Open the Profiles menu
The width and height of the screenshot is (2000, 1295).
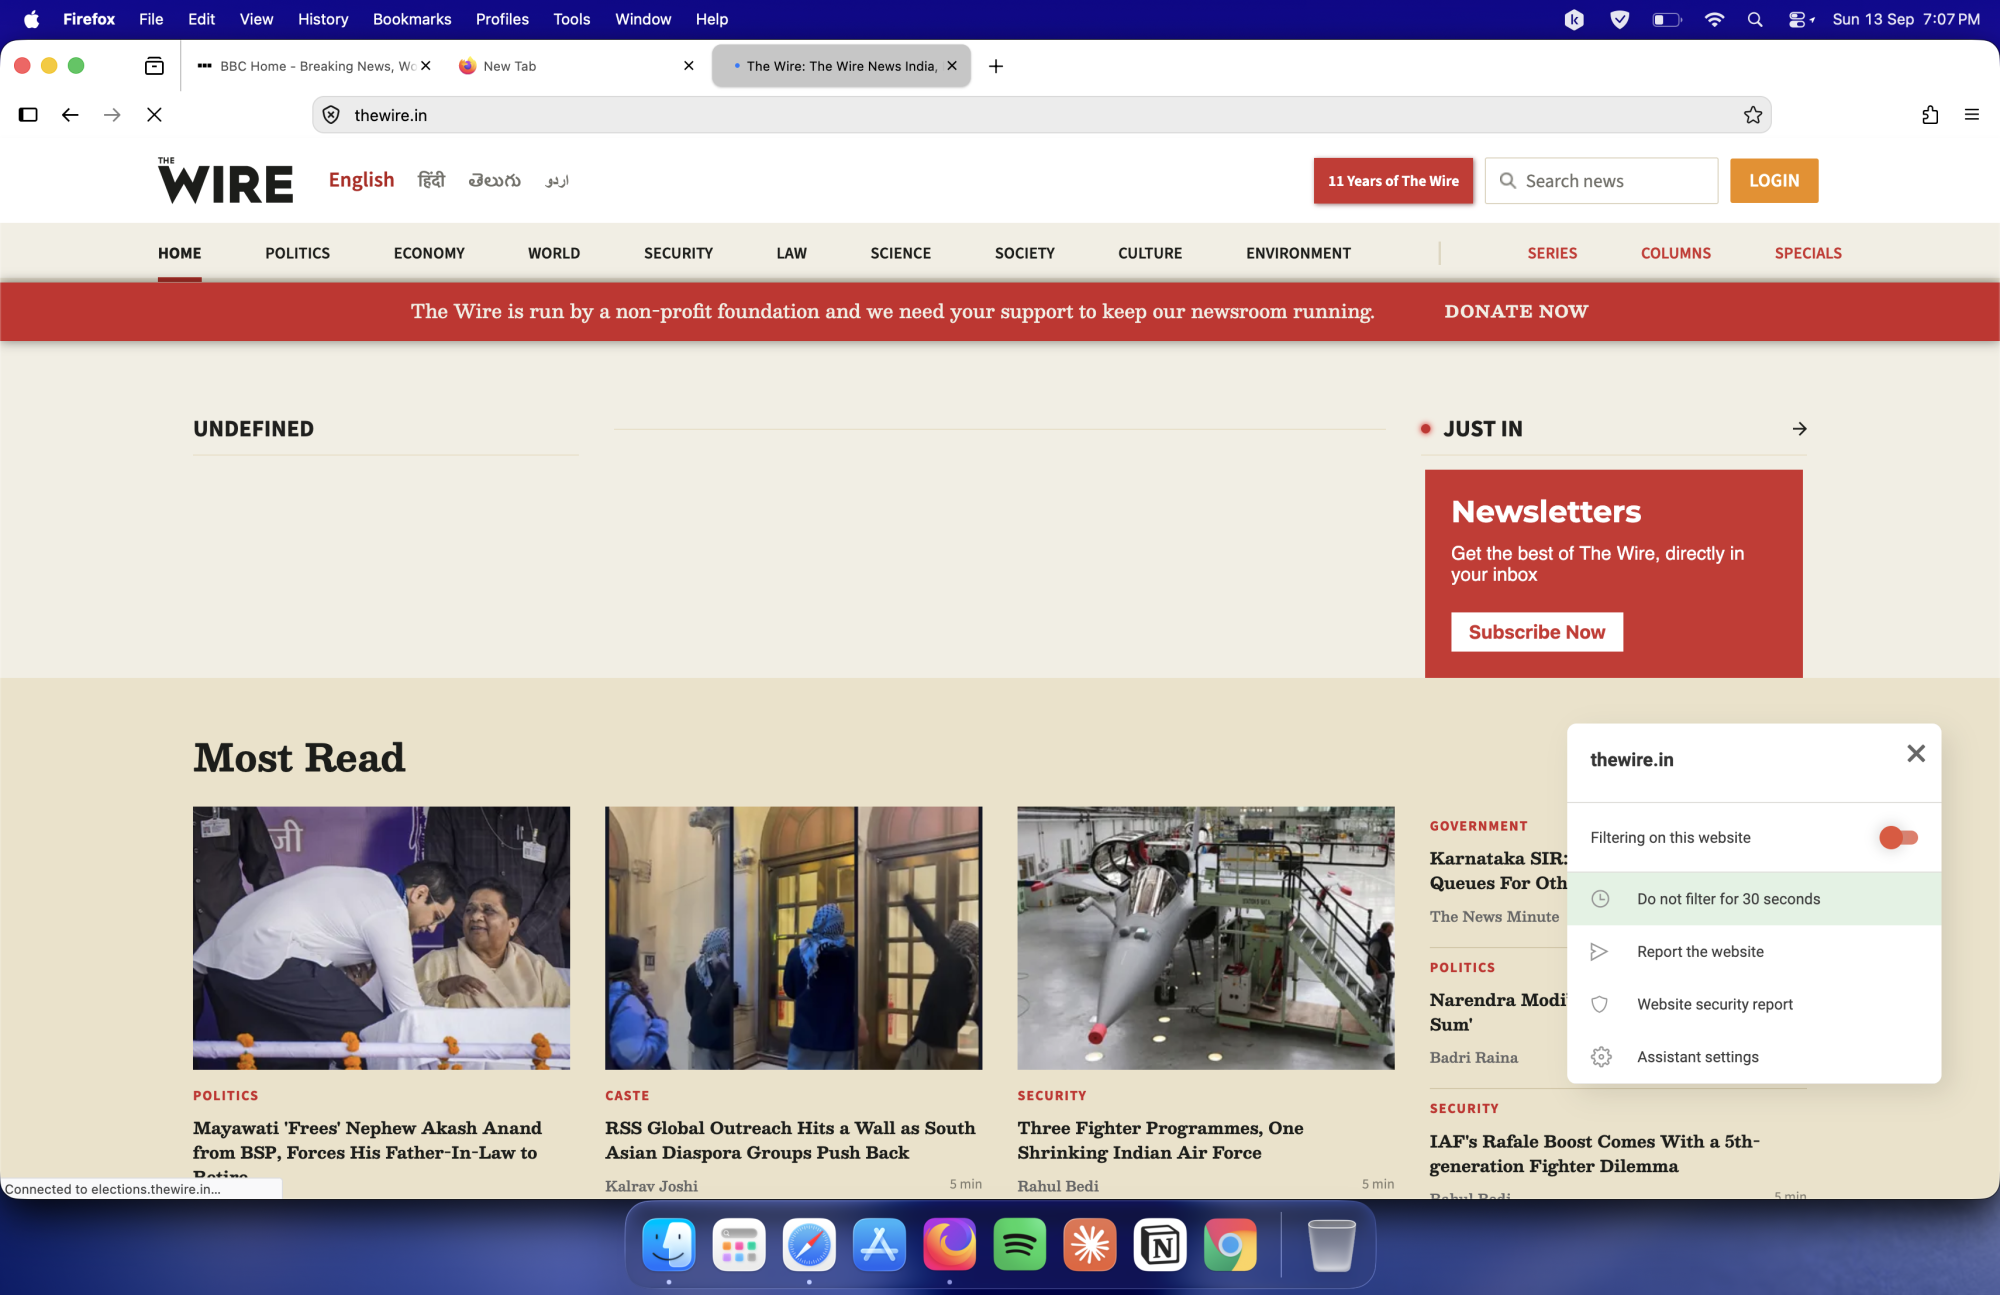pos(502,19)
